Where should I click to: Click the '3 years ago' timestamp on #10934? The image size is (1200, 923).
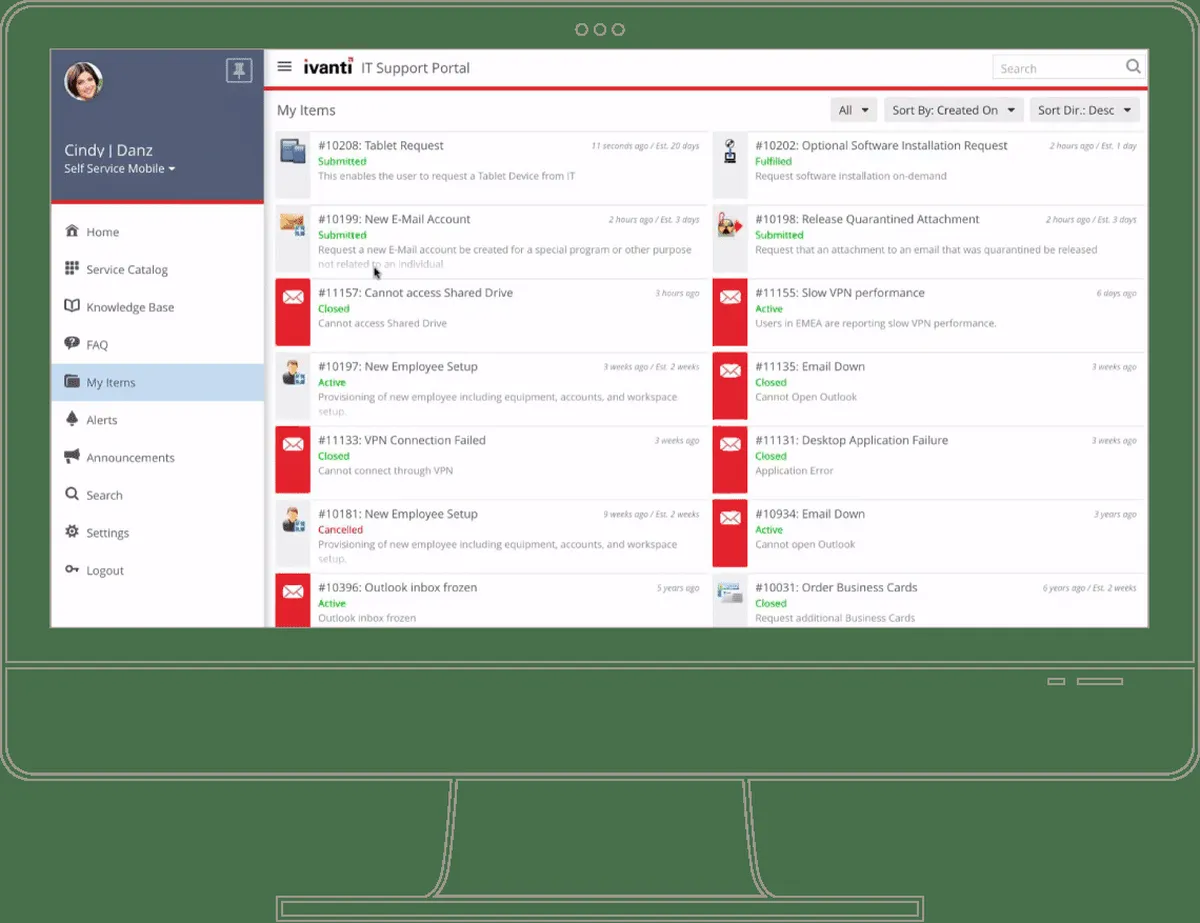(1115, 514)
